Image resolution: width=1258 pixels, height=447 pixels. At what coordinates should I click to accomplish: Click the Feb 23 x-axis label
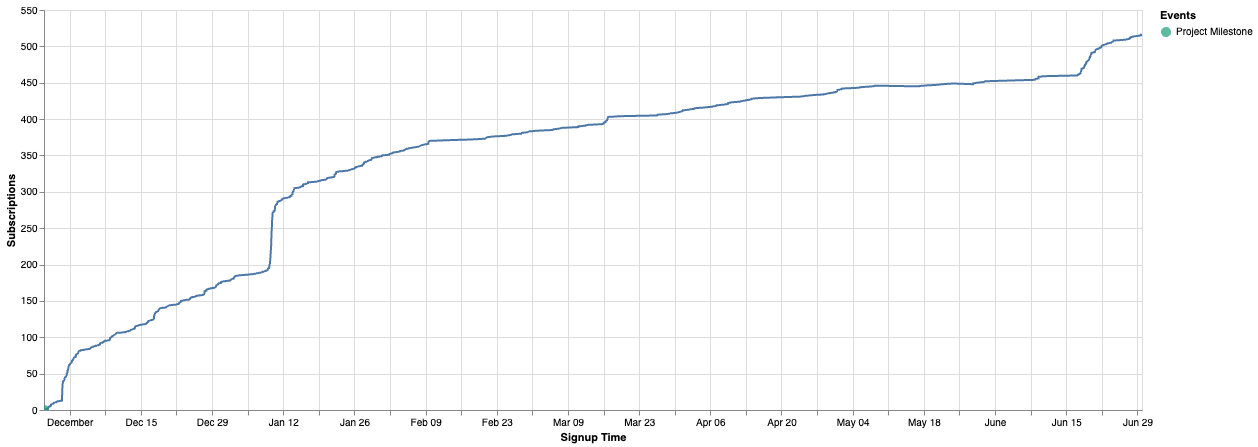497,423
